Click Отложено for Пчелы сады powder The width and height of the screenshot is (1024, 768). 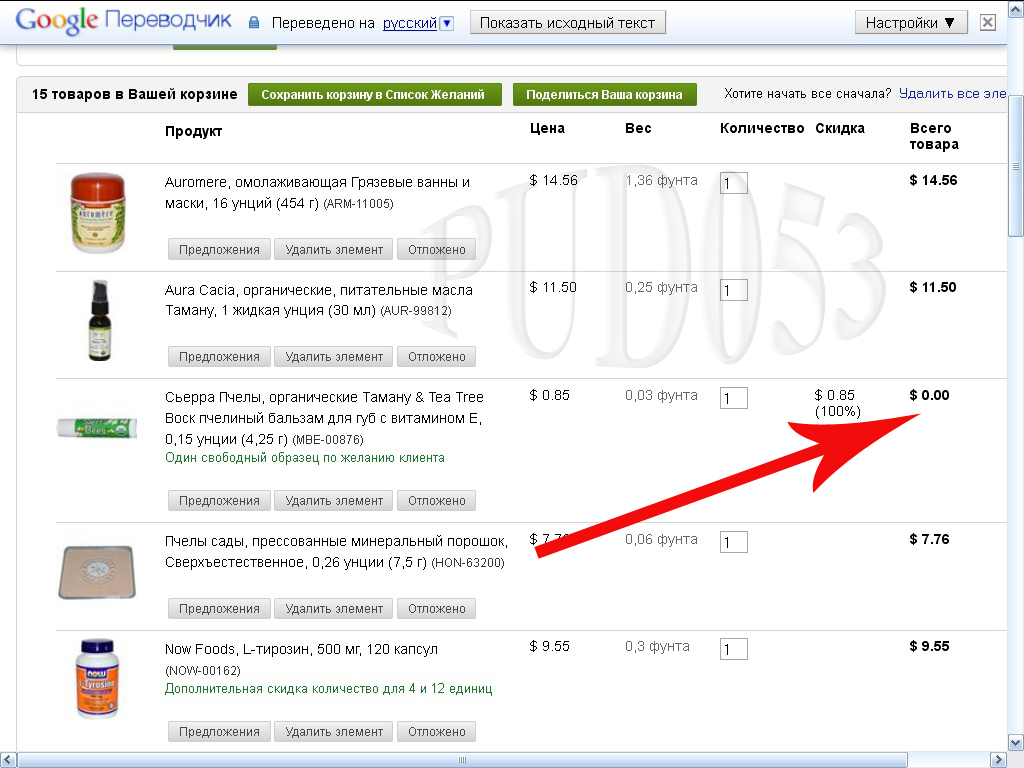point(436,608)
